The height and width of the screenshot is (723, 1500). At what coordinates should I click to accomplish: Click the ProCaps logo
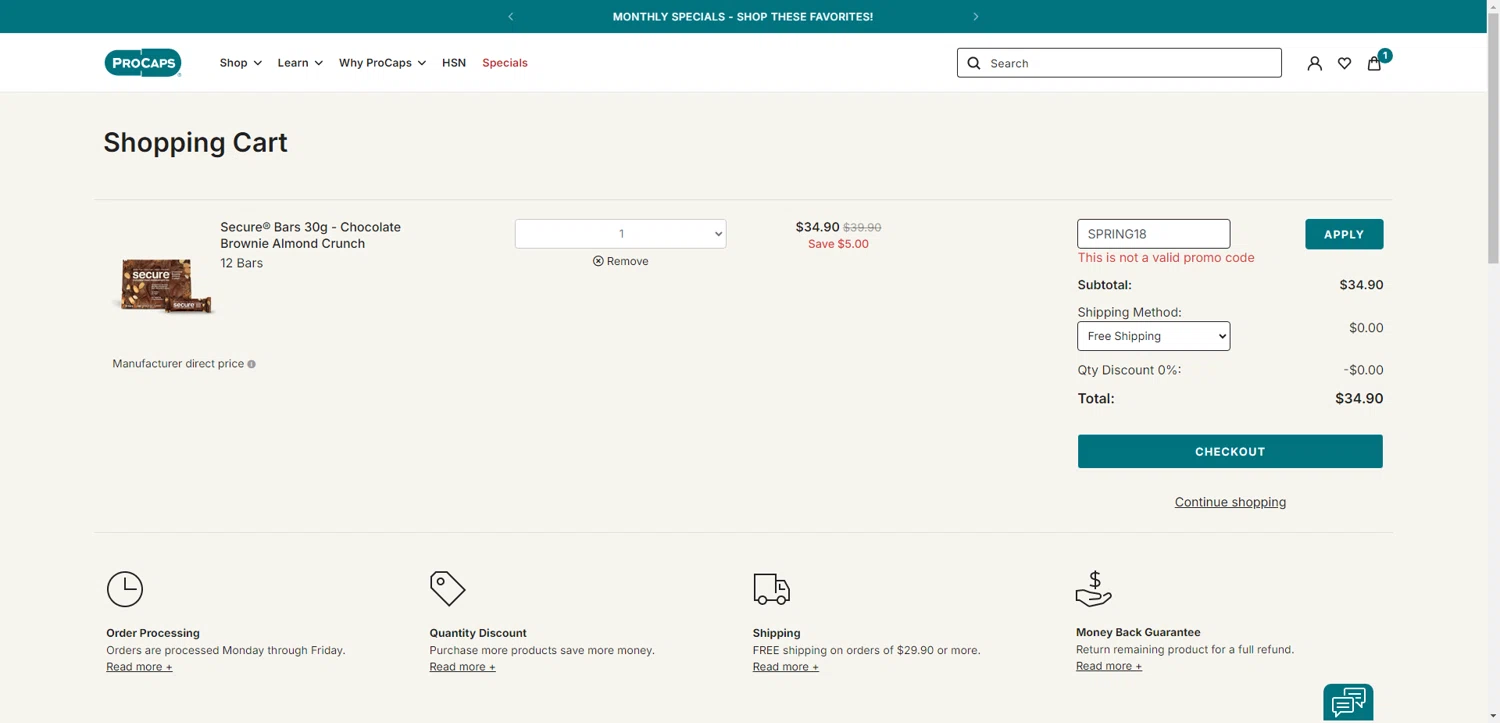[x=143, y=63]
